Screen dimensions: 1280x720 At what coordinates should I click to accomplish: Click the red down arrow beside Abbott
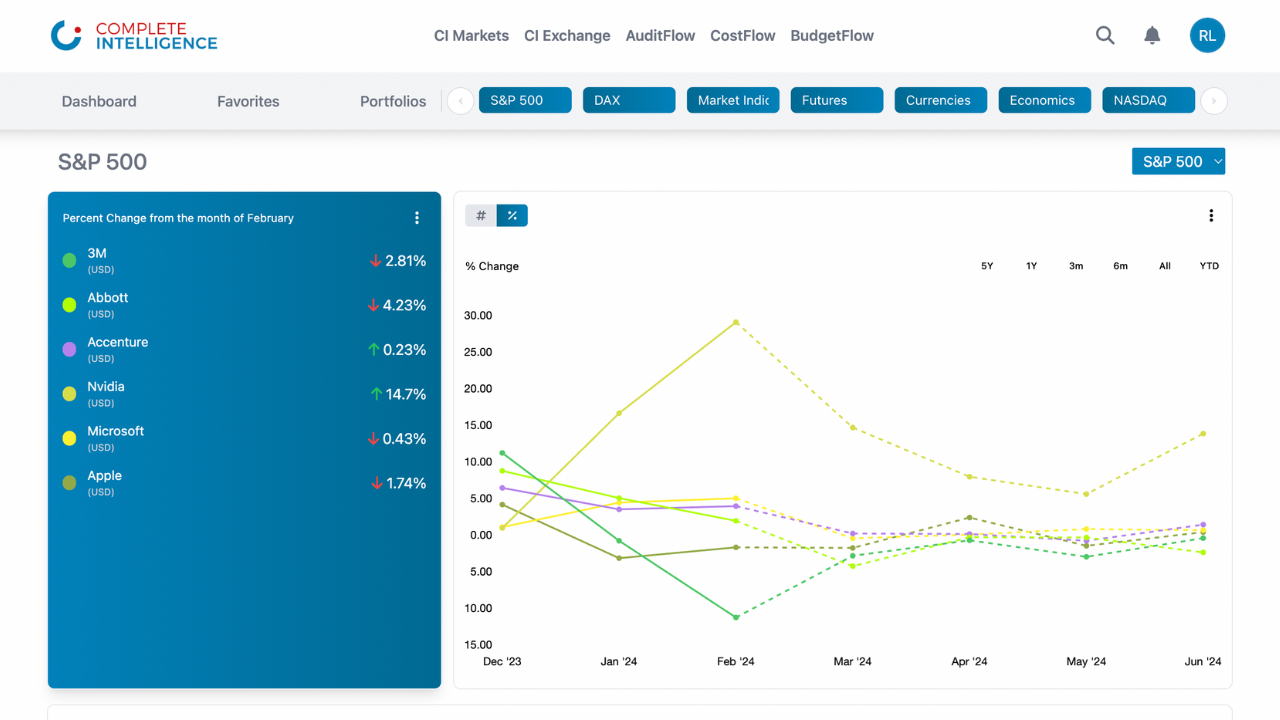pyautogui.click(x=373, y=305)
